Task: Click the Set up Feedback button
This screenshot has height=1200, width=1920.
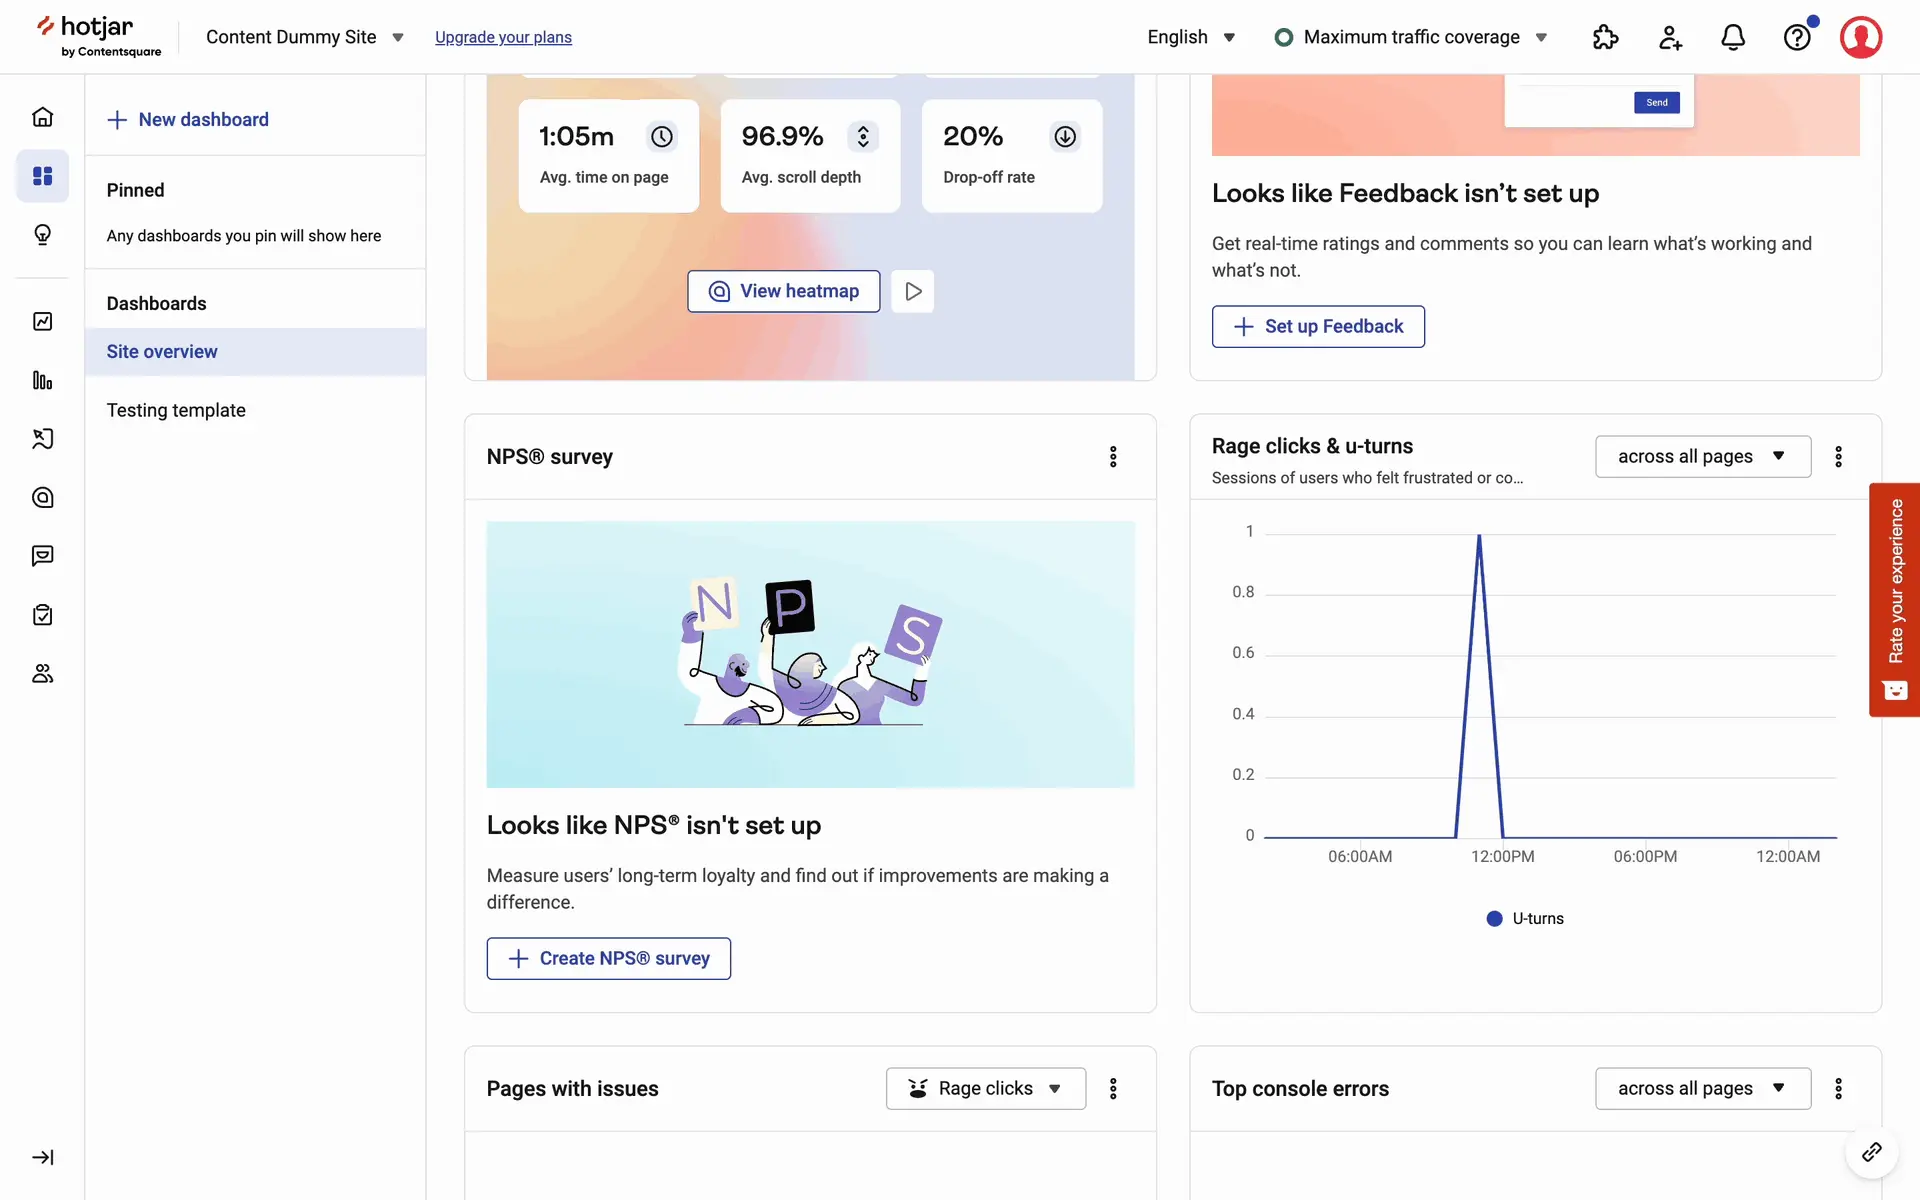Action: (x=1317, y=326)
